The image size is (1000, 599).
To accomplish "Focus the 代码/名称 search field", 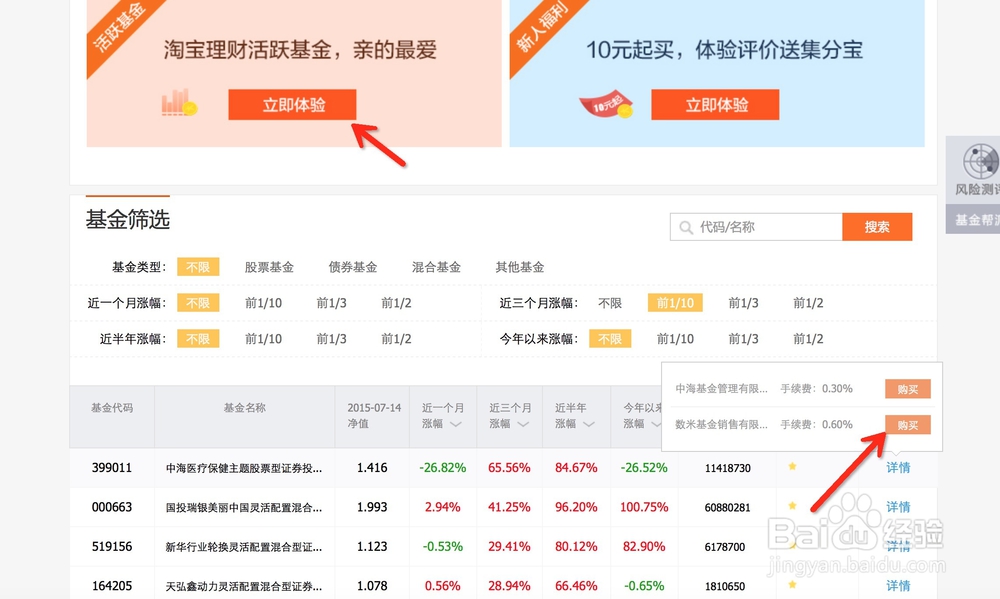I will tap(756, 227).
